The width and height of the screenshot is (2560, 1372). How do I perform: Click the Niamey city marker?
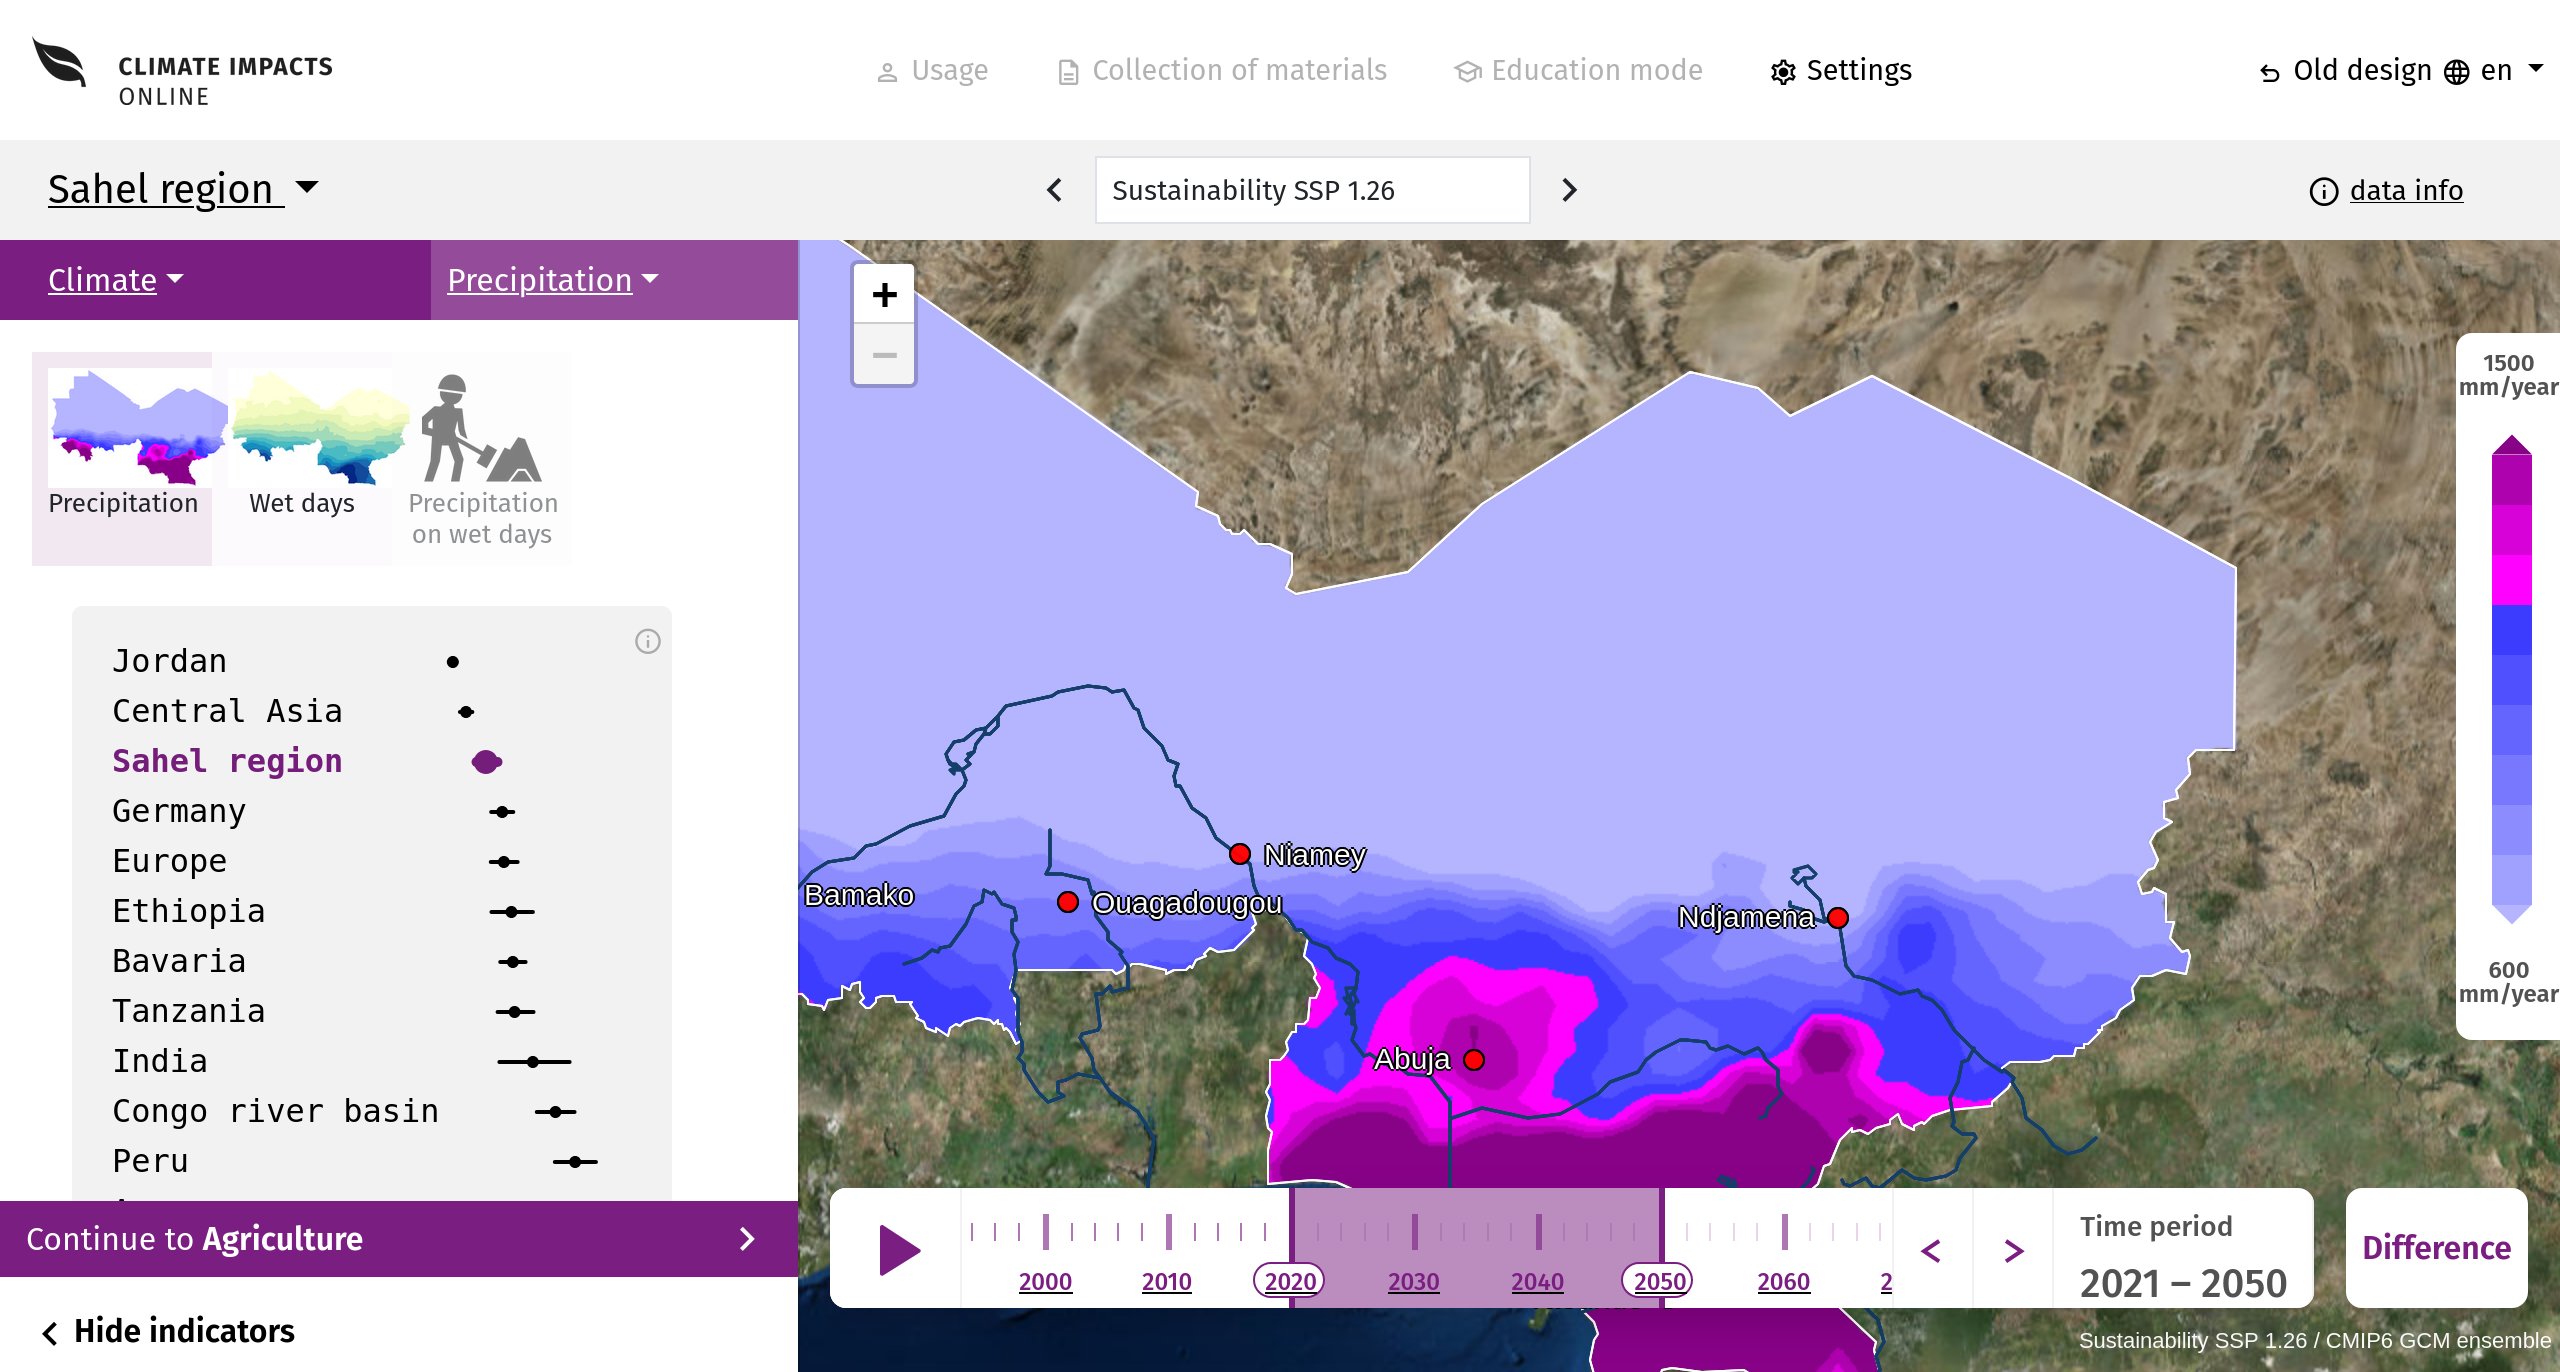click(1240, 854)
